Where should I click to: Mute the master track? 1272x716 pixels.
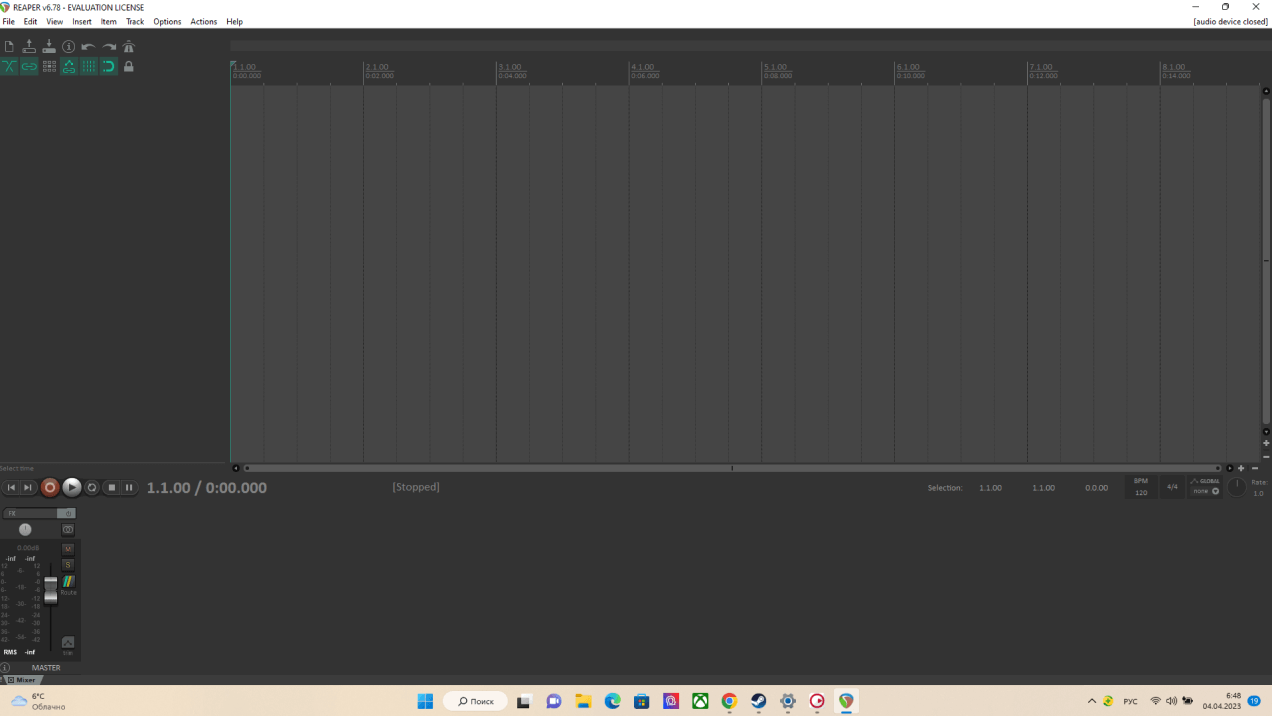[68, 549]
